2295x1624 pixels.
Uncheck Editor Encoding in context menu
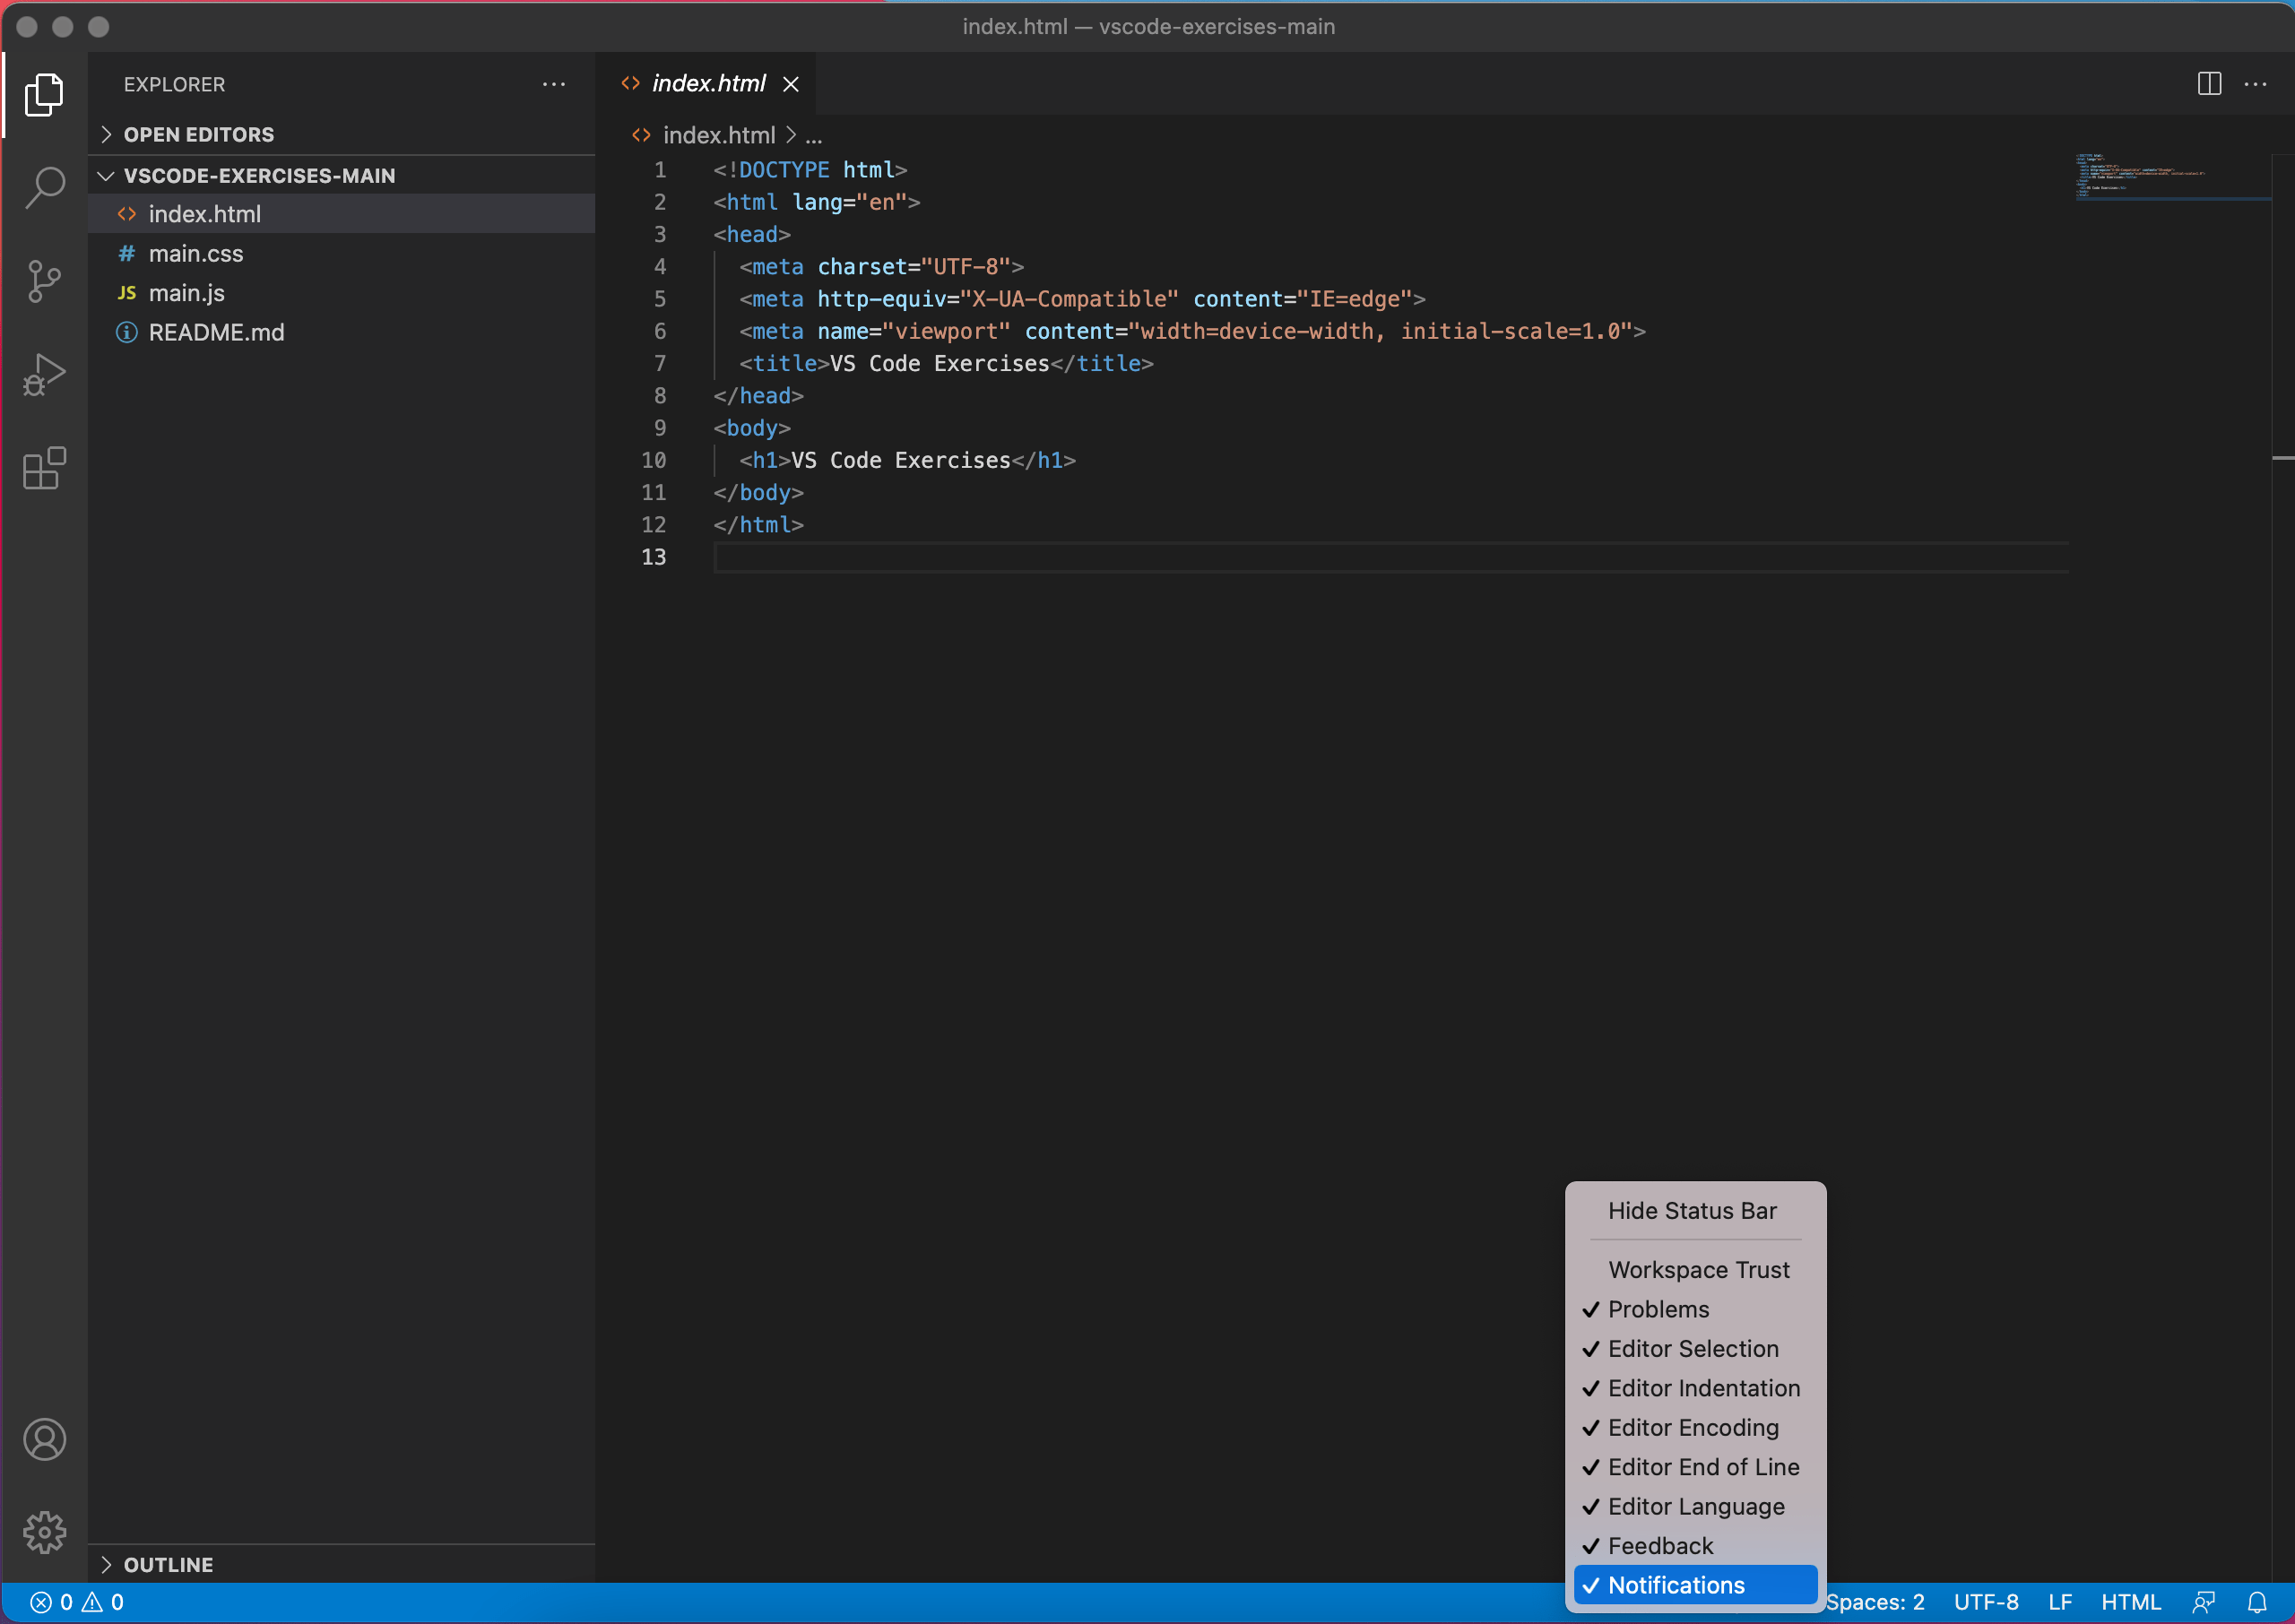1692,1428
